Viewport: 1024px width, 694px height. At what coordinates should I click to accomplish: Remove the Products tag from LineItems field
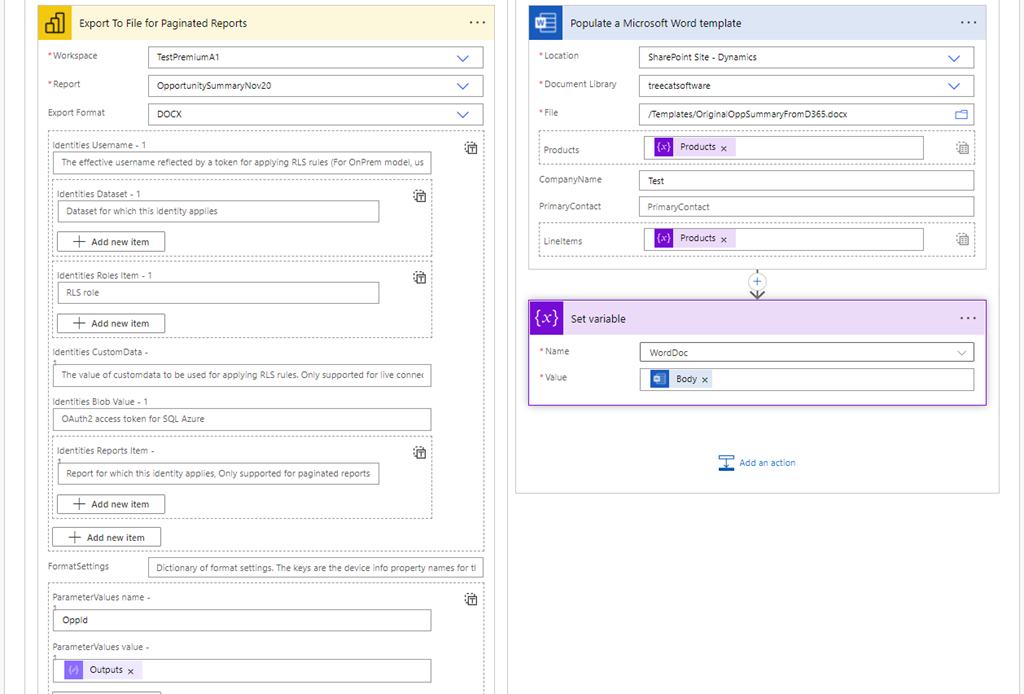pyautogui.click(x=724, y=240)
